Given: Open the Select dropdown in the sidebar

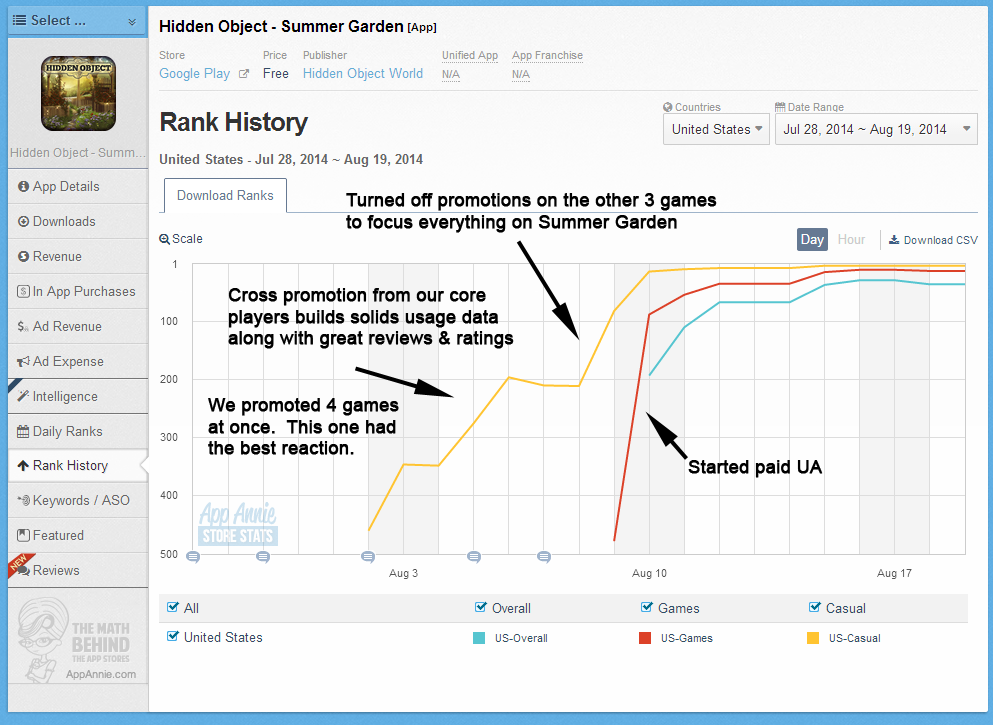Looking at the screenshot, I should [x=77, y=21].
